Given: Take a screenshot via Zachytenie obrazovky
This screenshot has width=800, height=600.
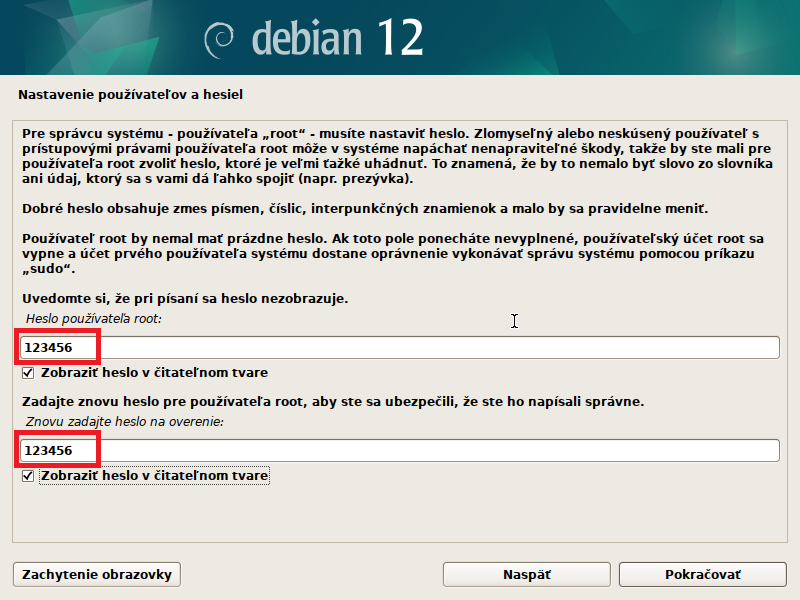Looking at the screenshot, I should [x=97, y=575].
